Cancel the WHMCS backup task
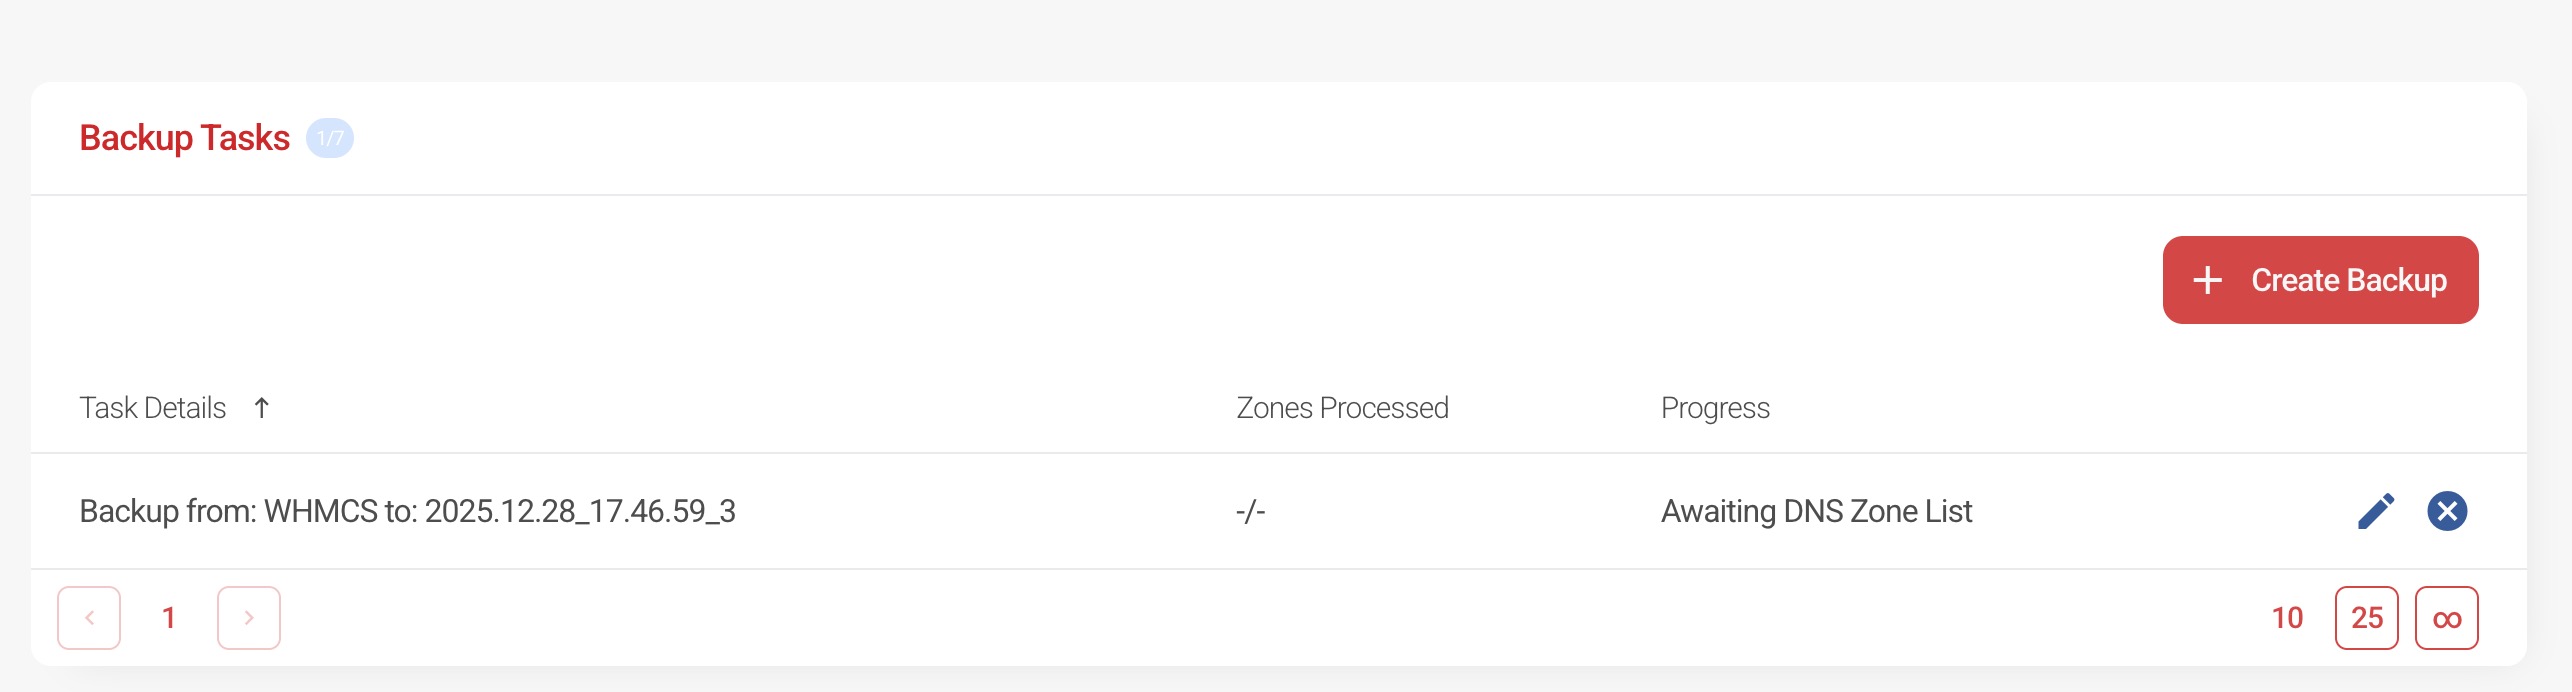The height and width of the screenshot is (692, 2572). pyautogui.click(x=2446, y=511)
